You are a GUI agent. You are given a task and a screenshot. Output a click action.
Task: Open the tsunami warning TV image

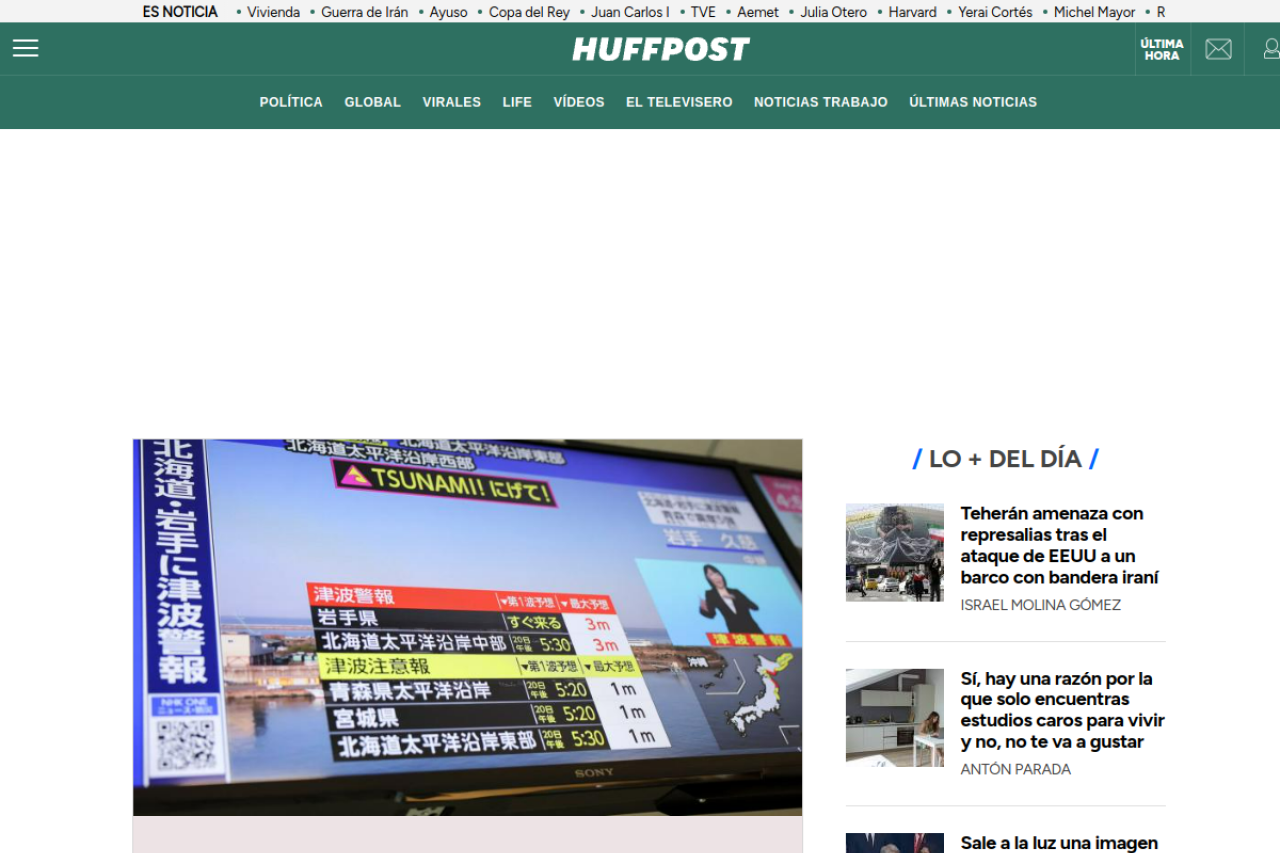pyautogui.click(x=467, y=627)
